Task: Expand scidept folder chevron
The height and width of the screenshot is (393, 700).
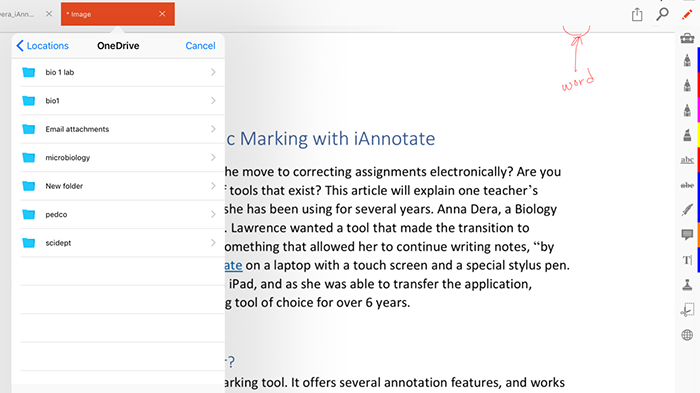Action: 213,243
